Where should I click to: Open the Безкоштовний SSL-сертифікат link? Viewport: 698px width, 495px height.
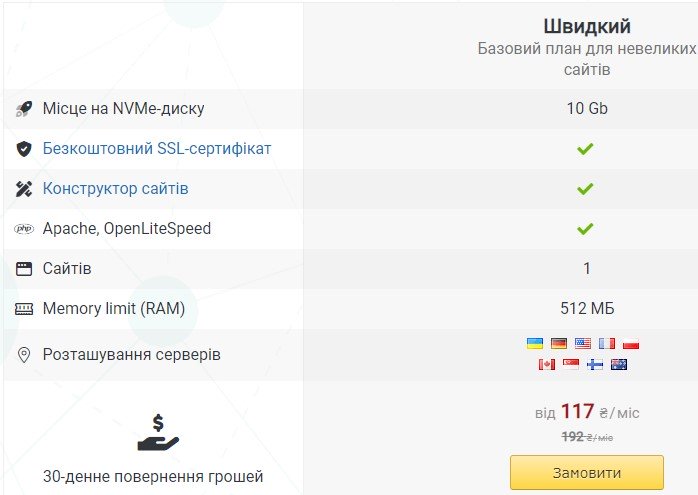click(x=157, y=149)
